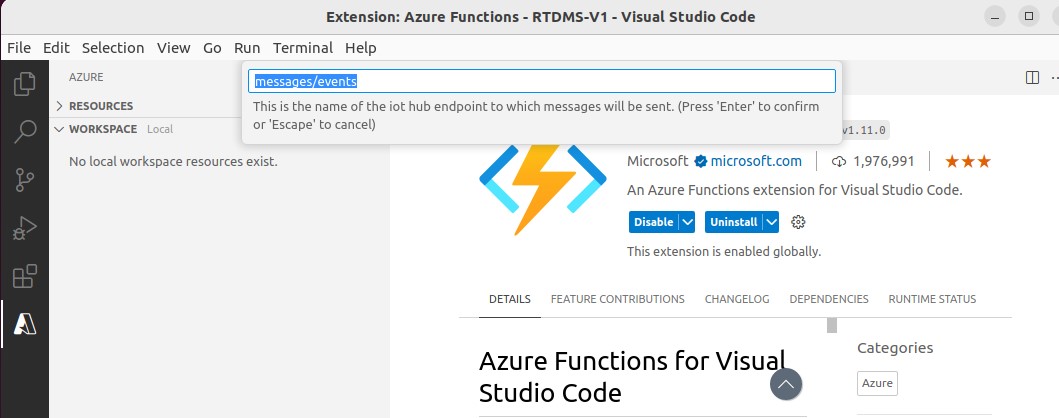Viewport: 1059px width, 418px height.
Task: Open the Selection menu
Action: [x=113, y=48]
